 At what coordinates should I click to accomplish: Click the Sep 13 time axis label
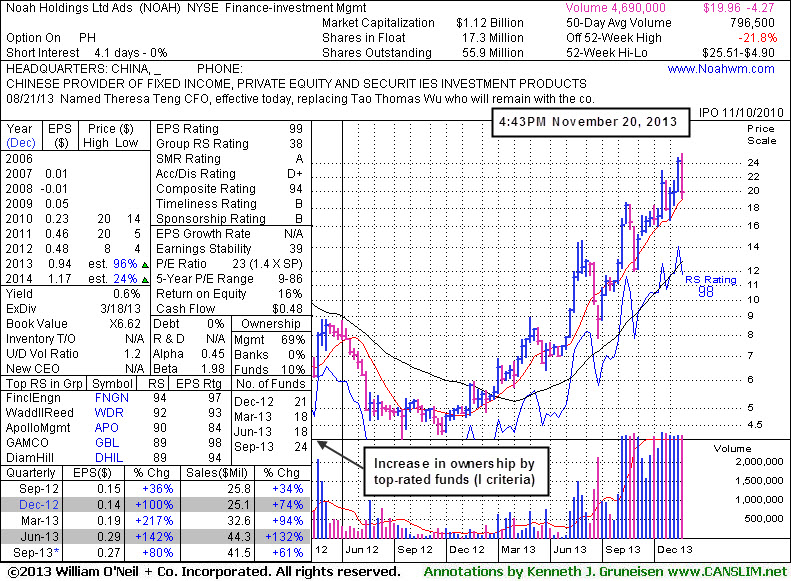tap(623, 550)
